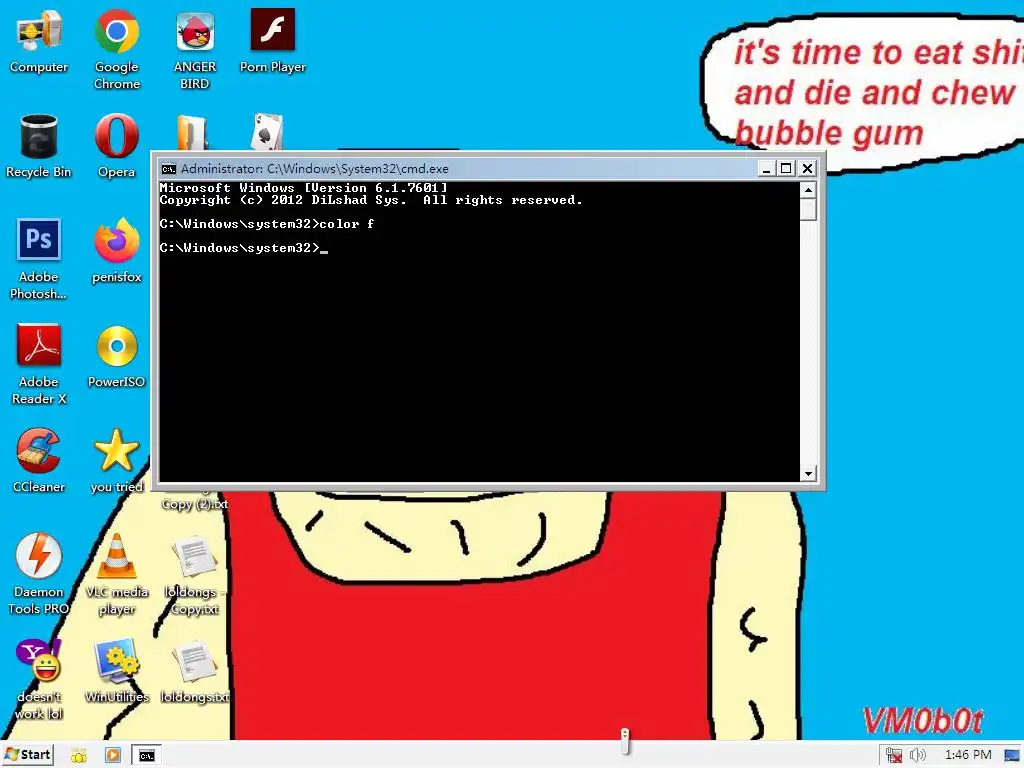Image resolution: width=1024 pixels, height=768 pixels.
Task: Launch Daemon Tools PRO icon
Action: (x=39, y=573)
